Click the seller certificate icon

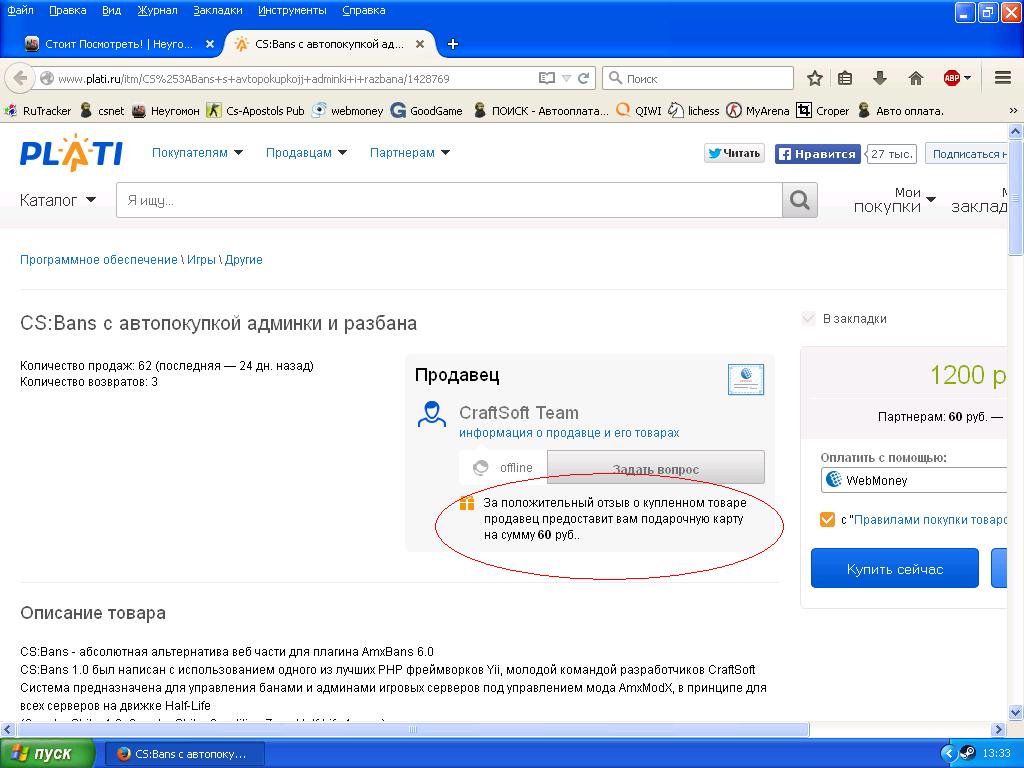click(746, 379)
